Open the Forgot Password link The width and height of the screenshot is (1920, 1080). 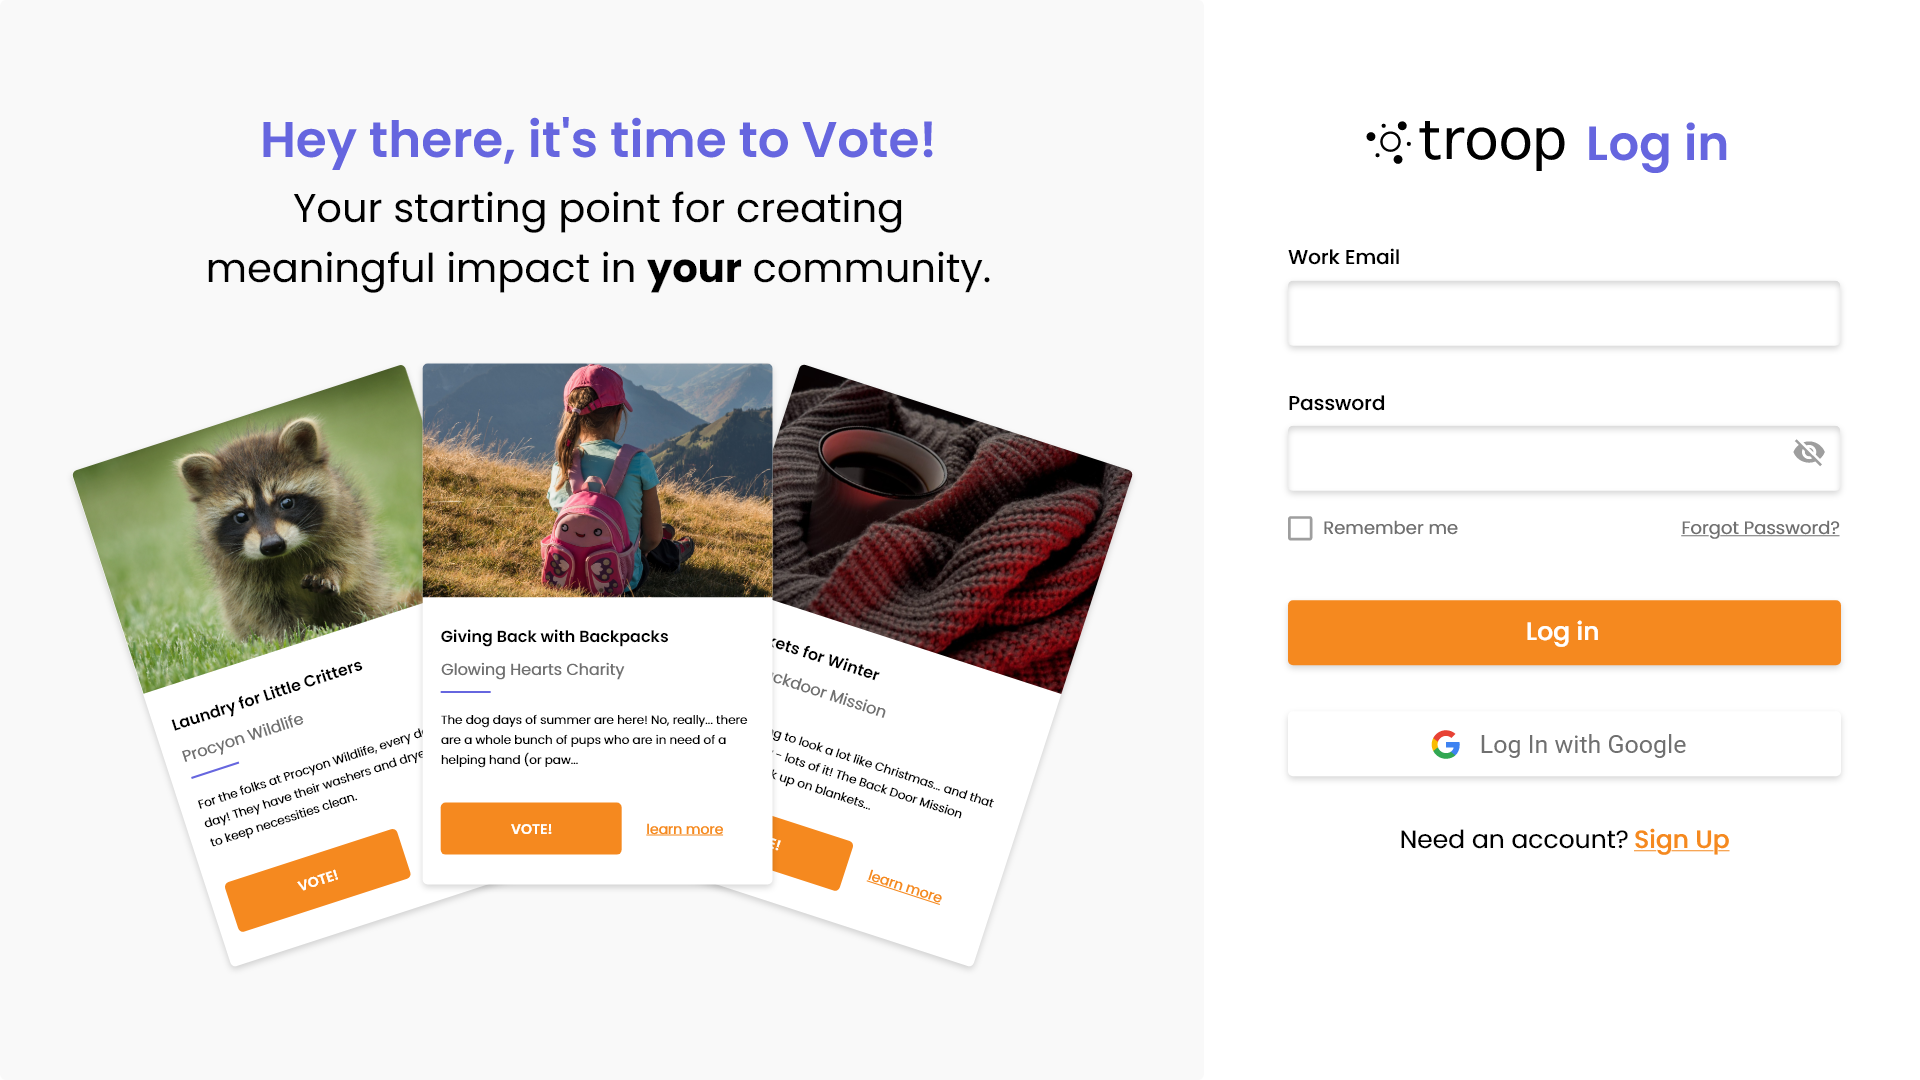click(1760, 528)
